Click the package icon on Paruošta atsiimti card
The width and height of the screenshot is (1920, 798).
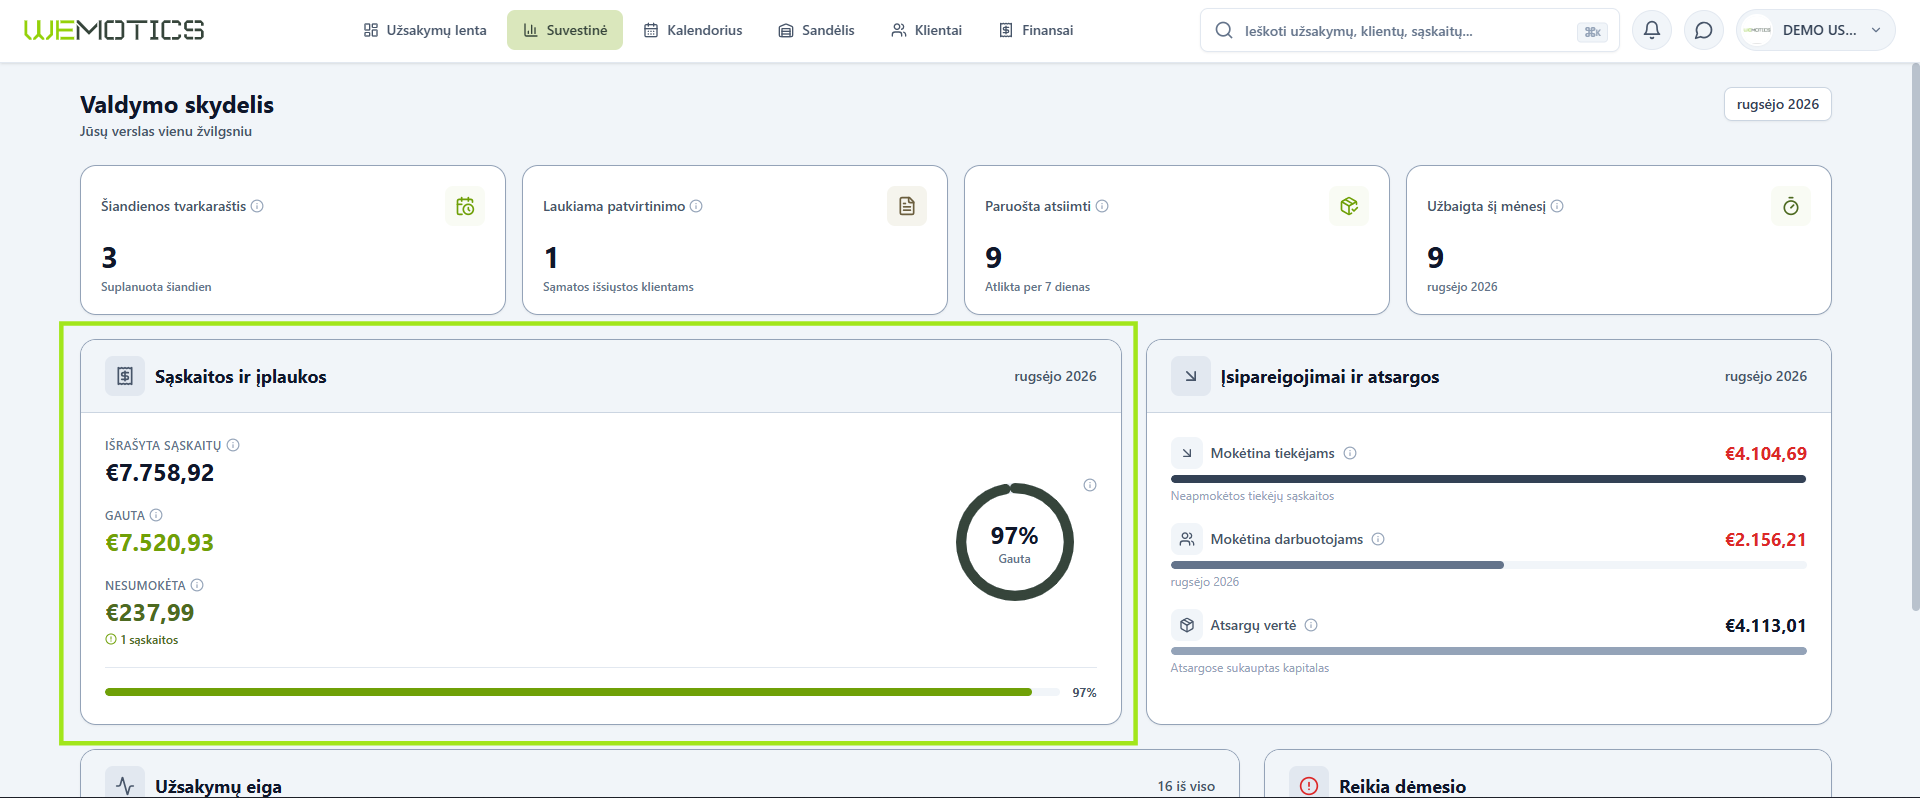click(1349, 206)
